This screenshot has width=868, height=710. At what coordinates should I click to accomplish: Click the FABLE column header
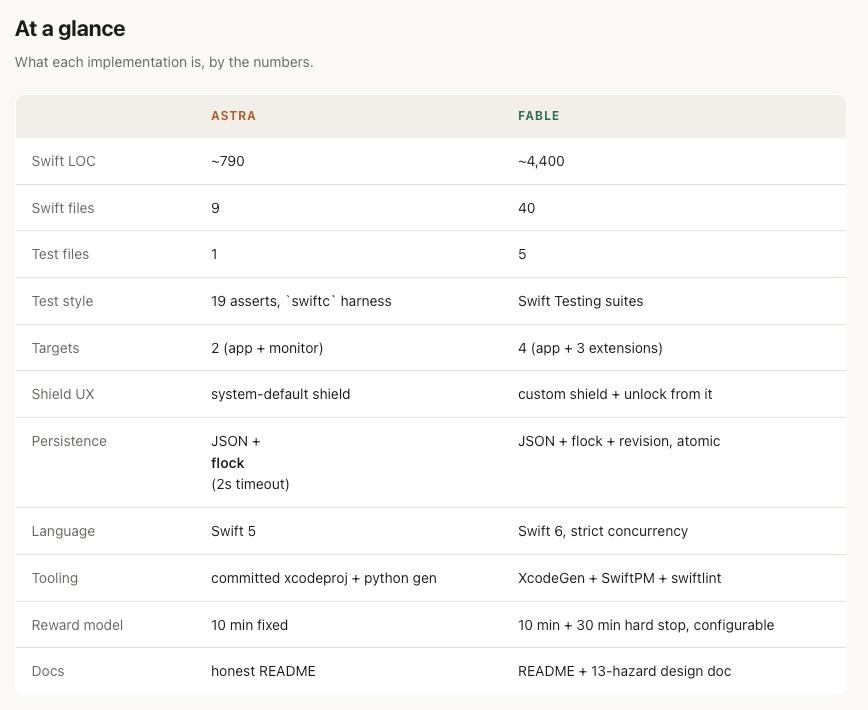(x=539, y=116)
